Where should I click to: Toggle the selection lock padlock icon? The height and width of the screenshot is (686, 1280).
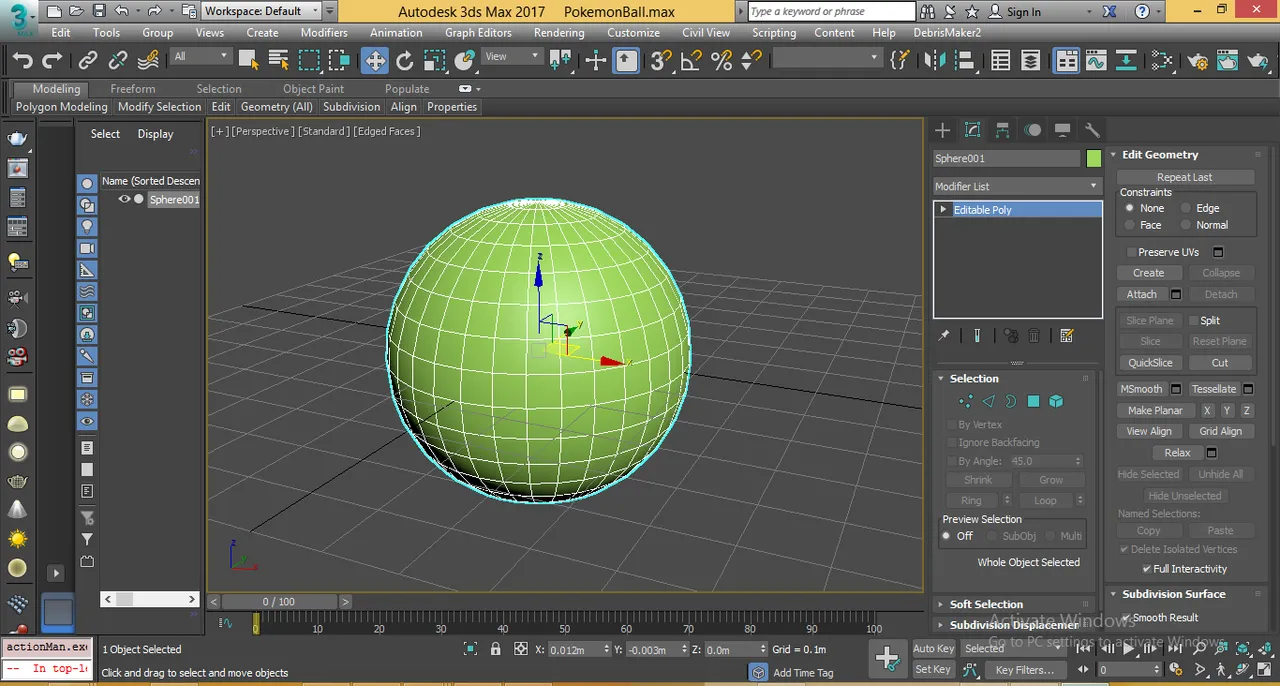pos(495,649)
